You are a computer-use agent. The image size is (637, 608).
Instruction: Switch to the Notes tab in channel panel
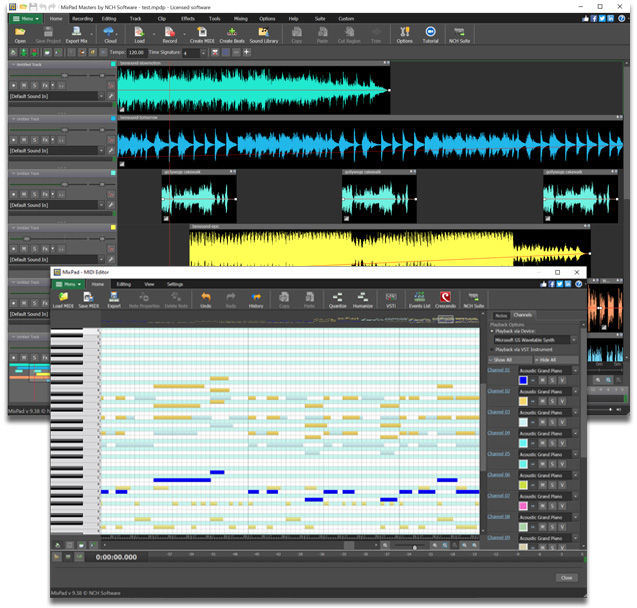point(501,316)
